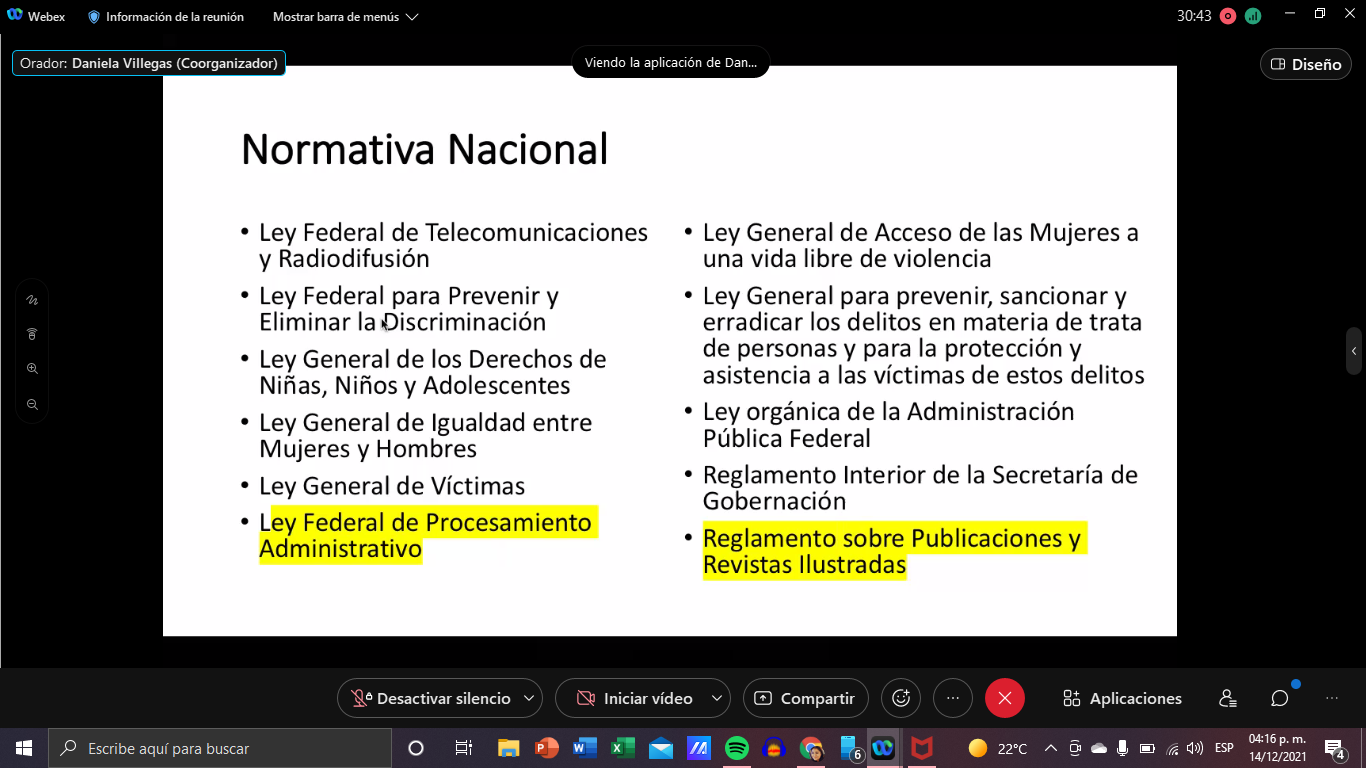The height and width of the screenshot is (768, 1366).
Task: Open the Windows Start menu
Action: pos(24,748)
